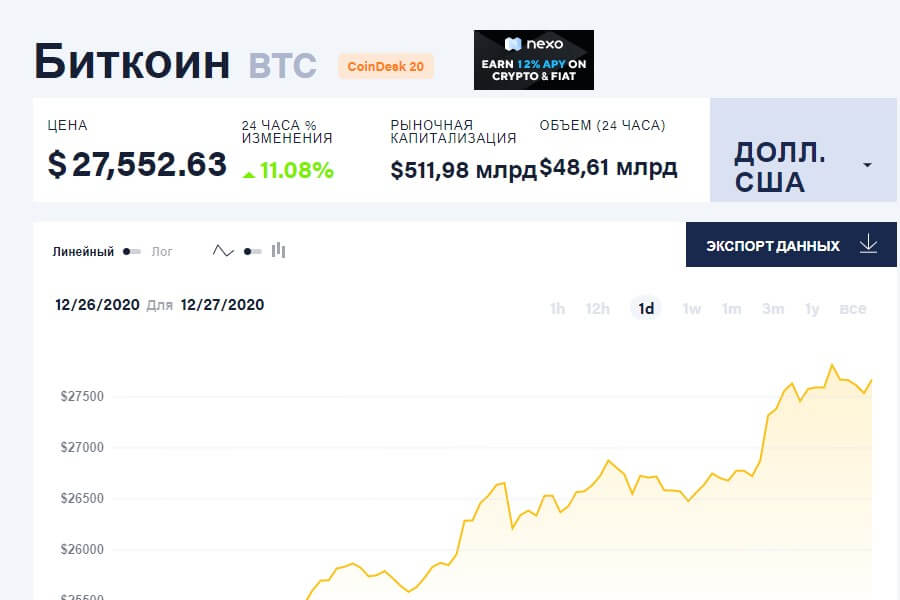Open the ДОЛЛ. США currency dropdown
Image resolution: width=900 pixels, height=600 pixels.
(803, 150)
